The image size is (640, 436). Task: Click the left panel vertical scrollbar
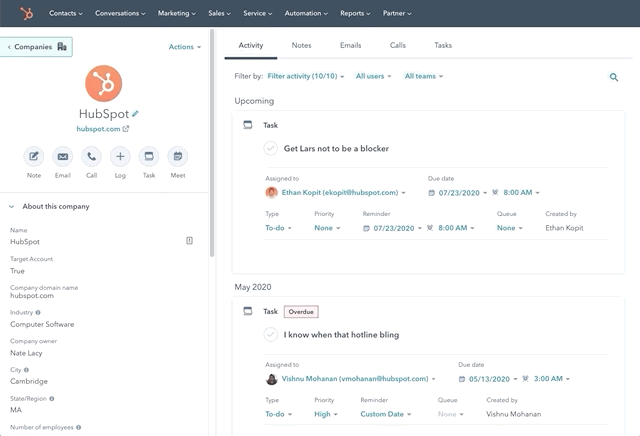(x=211, y=150)
